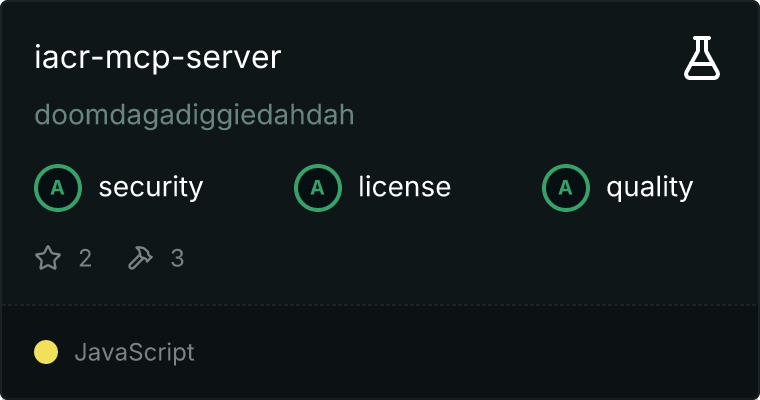Click the license label text
760x400 pixels.
coord(405,187)
